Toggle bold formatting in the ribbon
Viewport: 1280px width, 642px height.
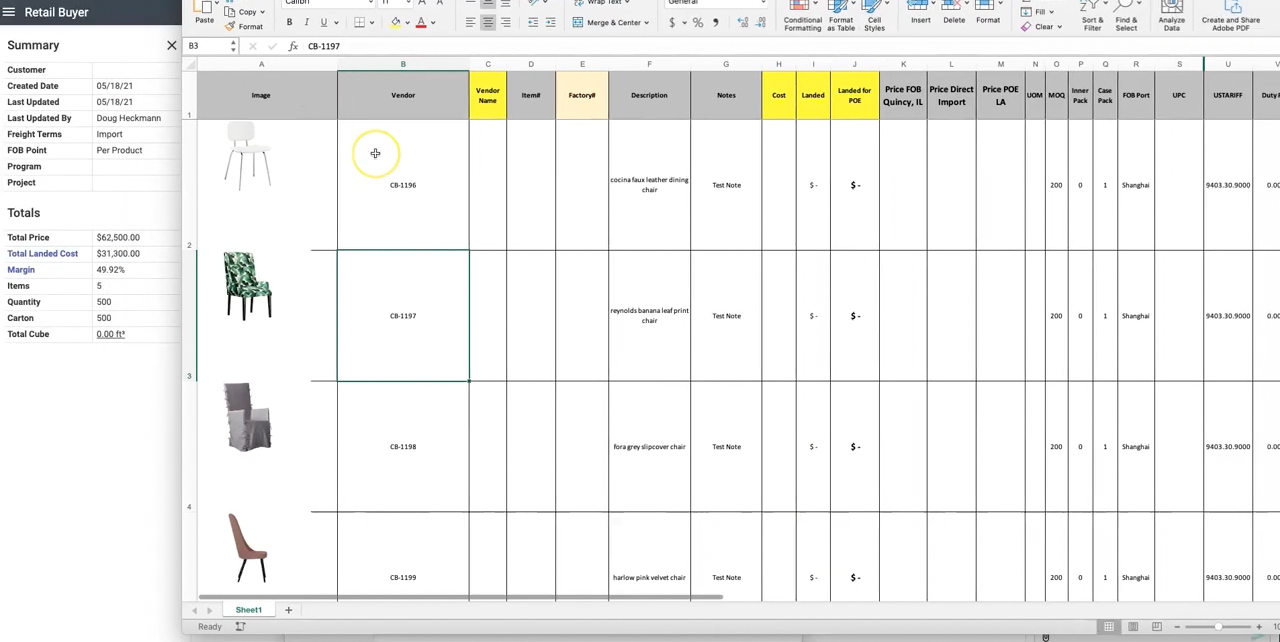pyautogui.click(x=289, y=22)
